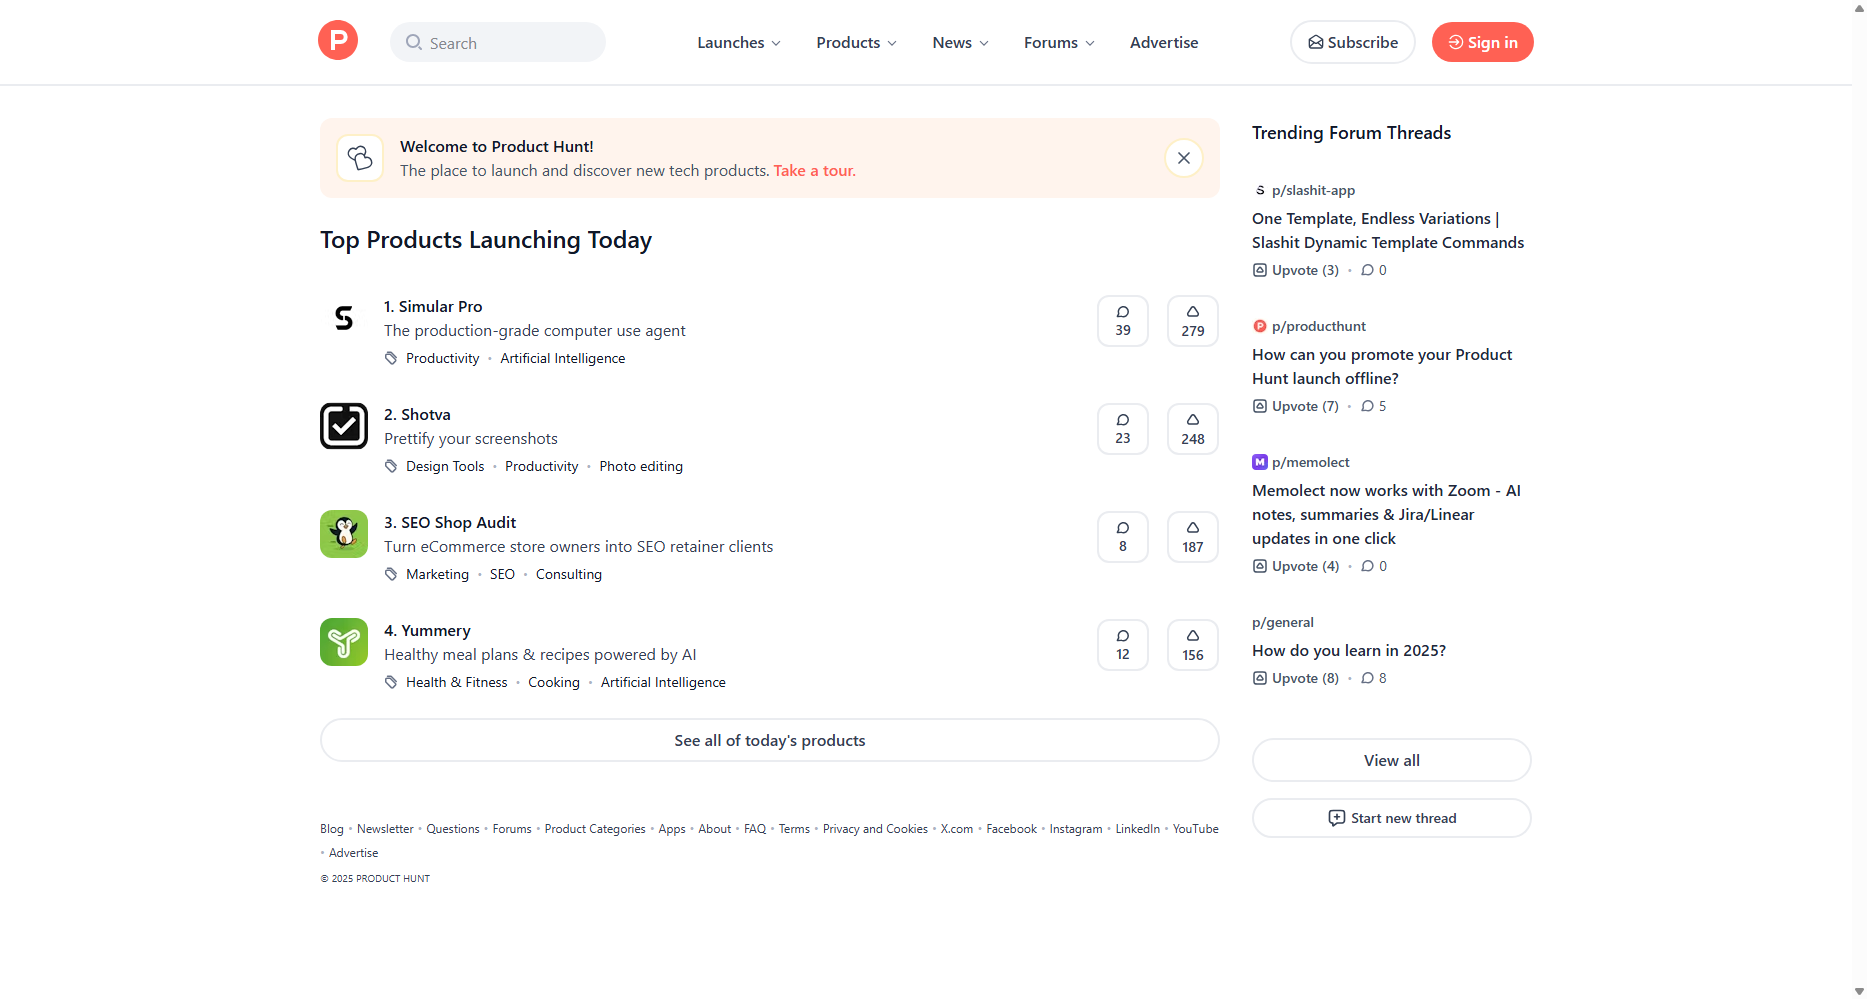
Task: Click the welcome banner hands icon
Action: click(360, 158)
